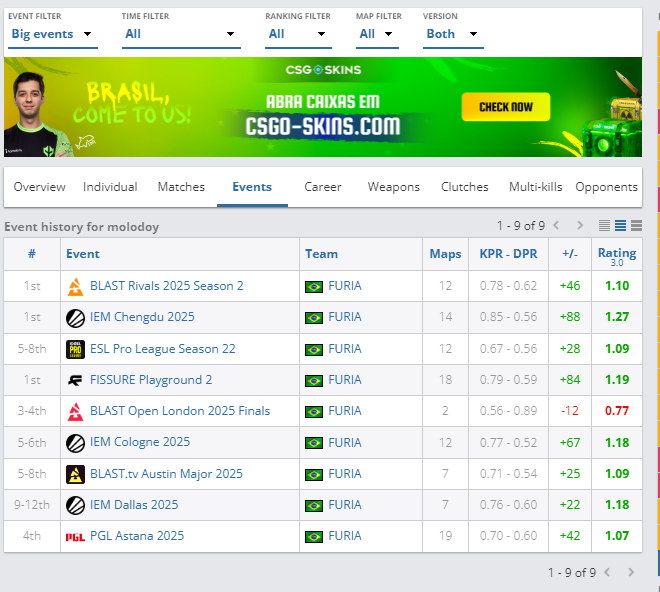Open FURIA team in IEM Chengdu row
660x592 pixels.
[x=345, y=317]
